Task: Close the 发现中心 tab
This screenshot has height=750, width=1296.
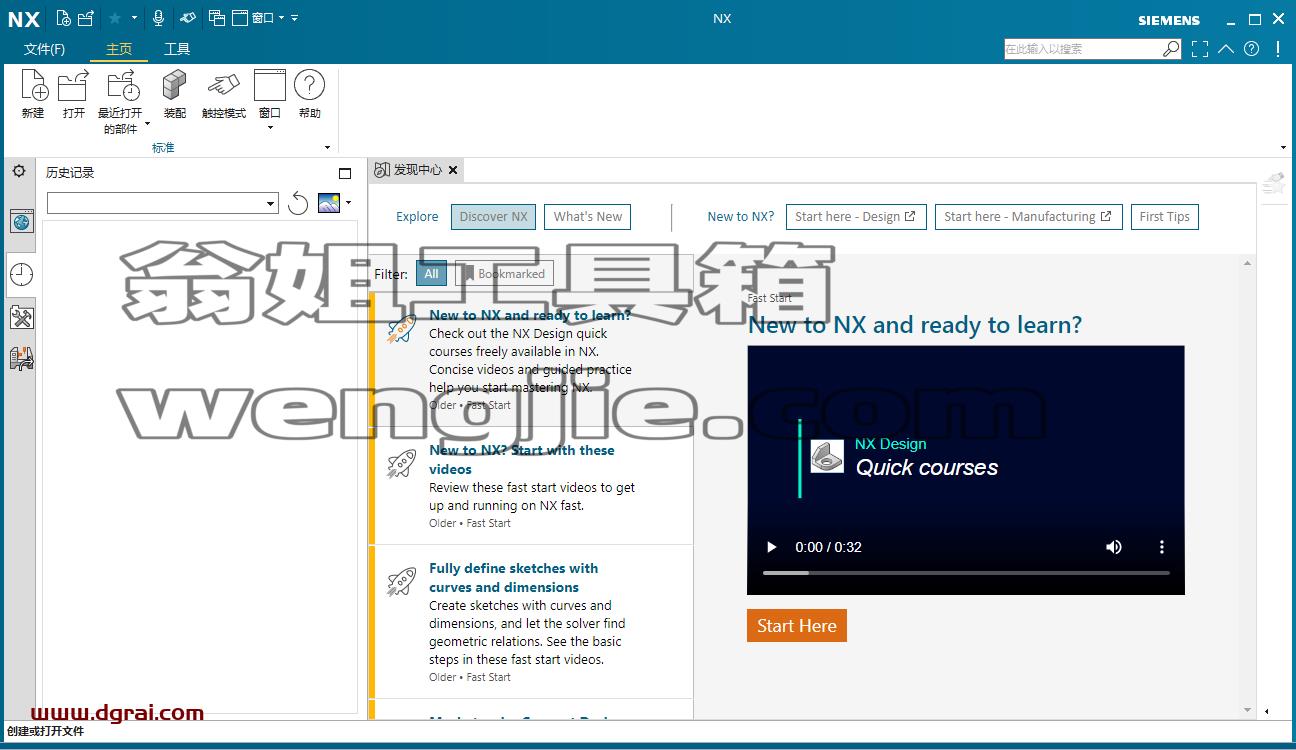Action: coord(453,170)
